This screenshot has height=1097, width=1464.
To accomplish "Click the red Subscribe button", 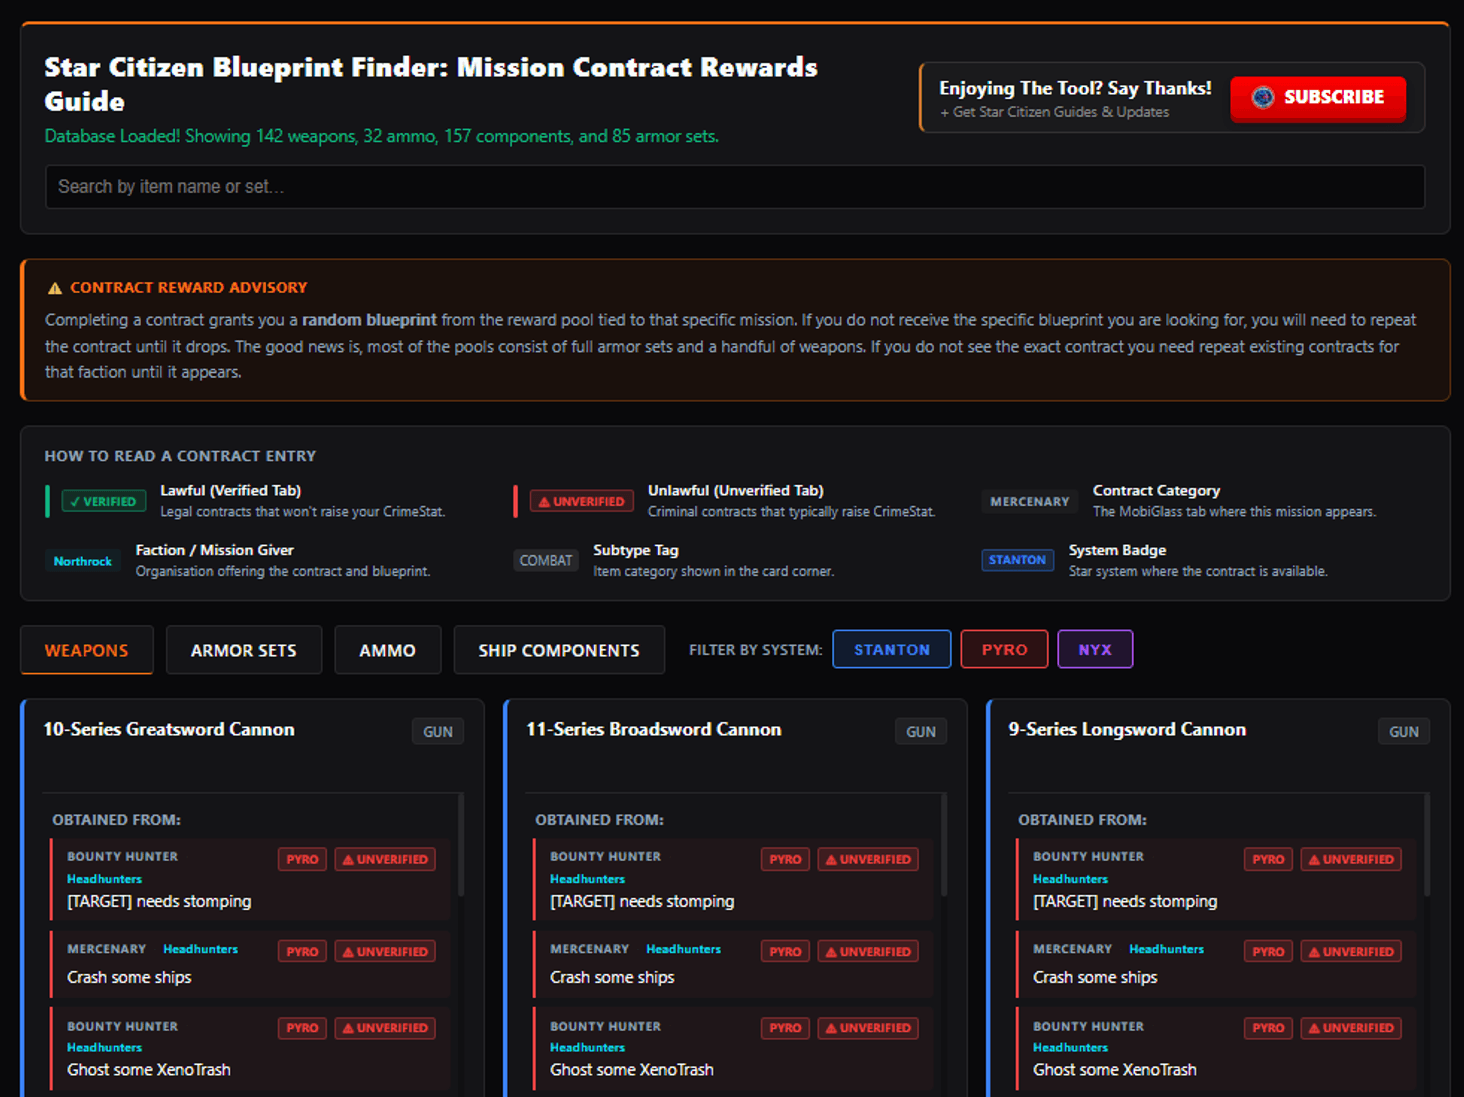I will (1318, 98).
